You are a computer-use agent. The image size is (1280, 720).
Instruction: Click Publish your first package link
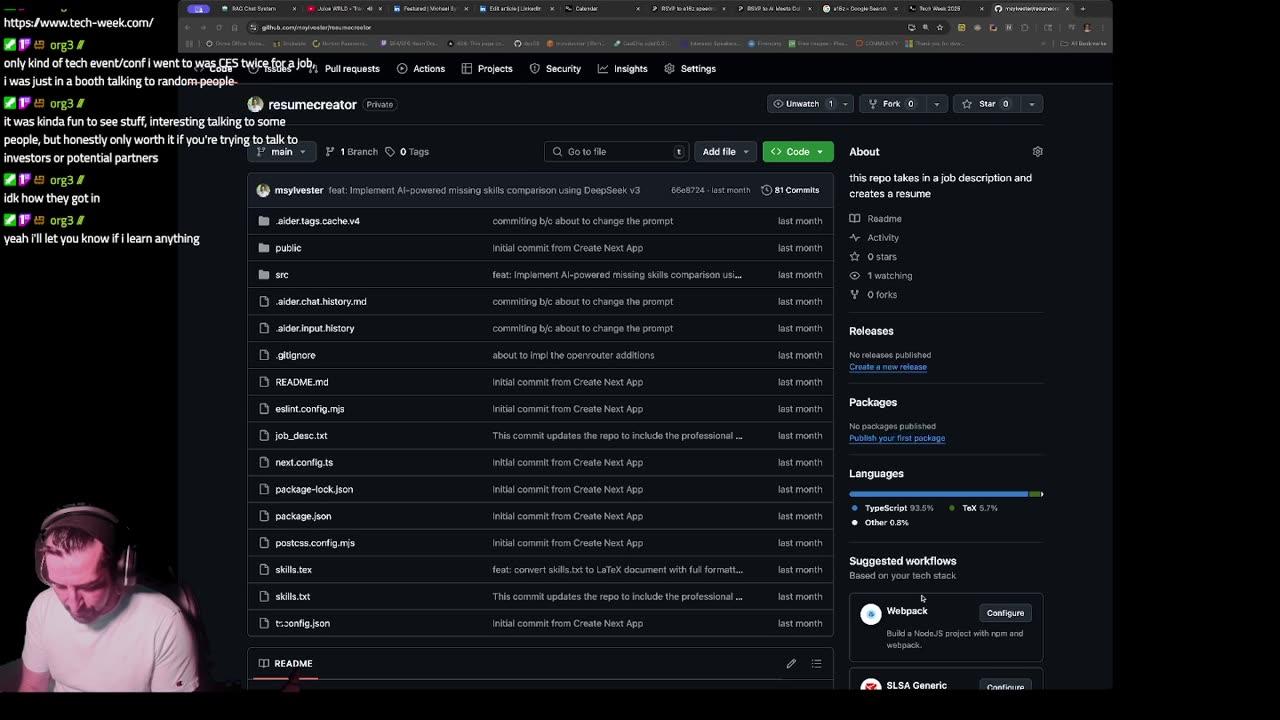897,438
